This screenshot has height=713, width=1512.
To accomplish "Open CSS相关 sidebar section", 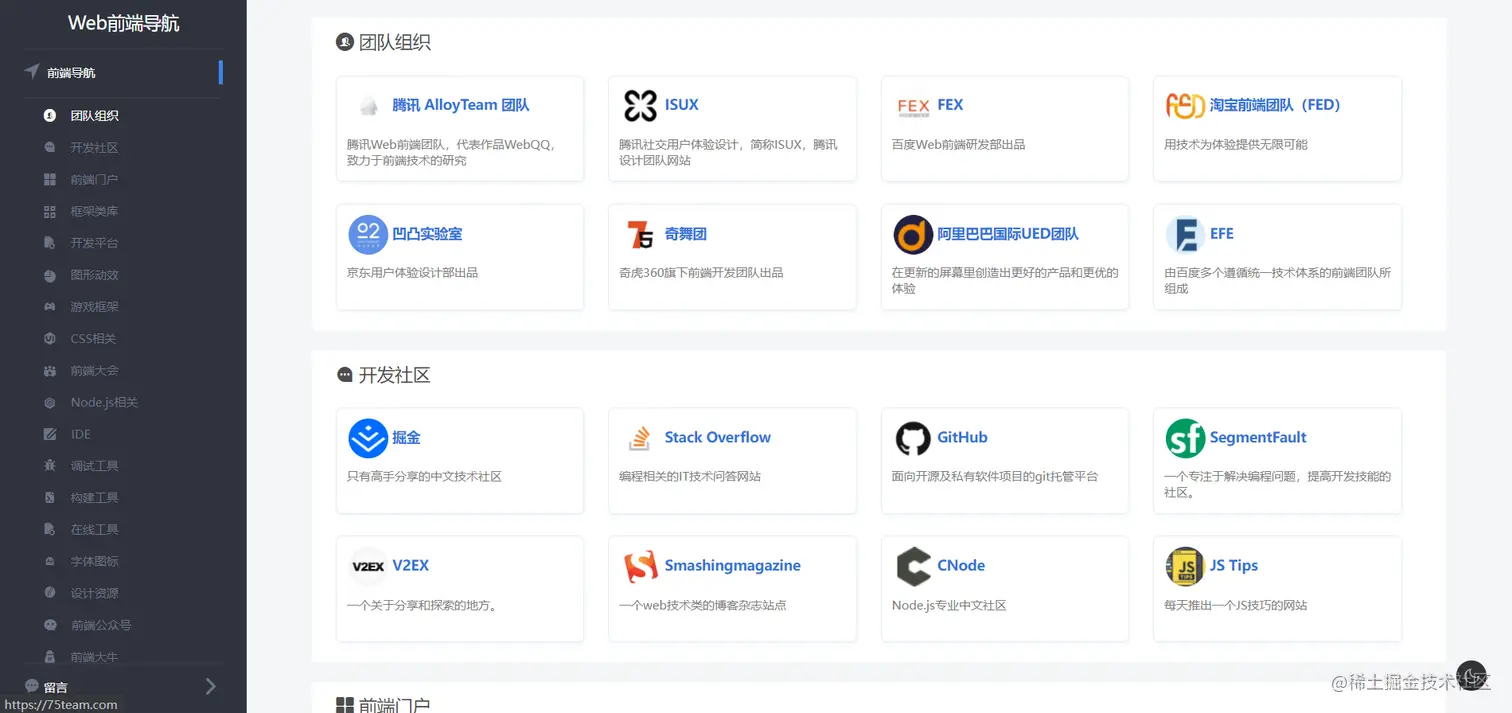I will point(93,339).
